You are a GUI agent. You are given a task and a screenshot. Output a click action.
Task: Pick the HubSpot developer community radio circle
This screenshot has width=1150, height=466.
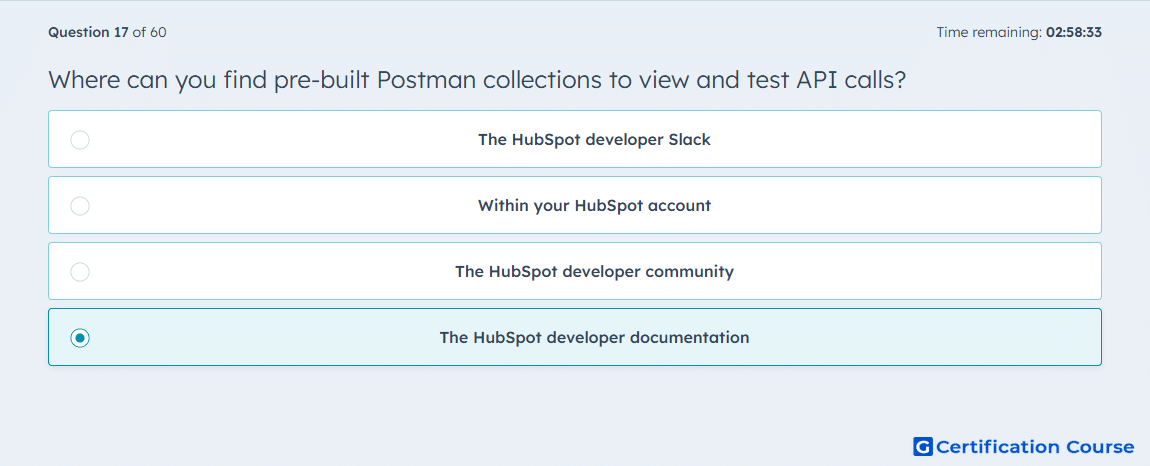[x=80, y=272]
